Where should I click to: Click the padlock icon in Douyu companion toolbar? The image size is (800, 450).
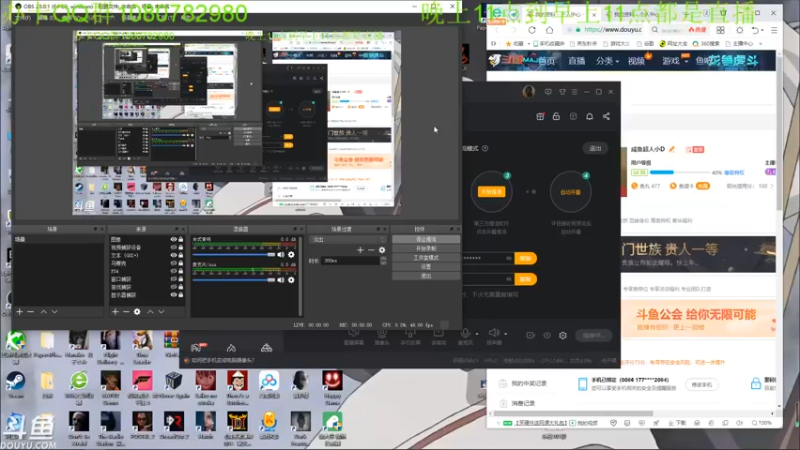(x=557, y=116)
